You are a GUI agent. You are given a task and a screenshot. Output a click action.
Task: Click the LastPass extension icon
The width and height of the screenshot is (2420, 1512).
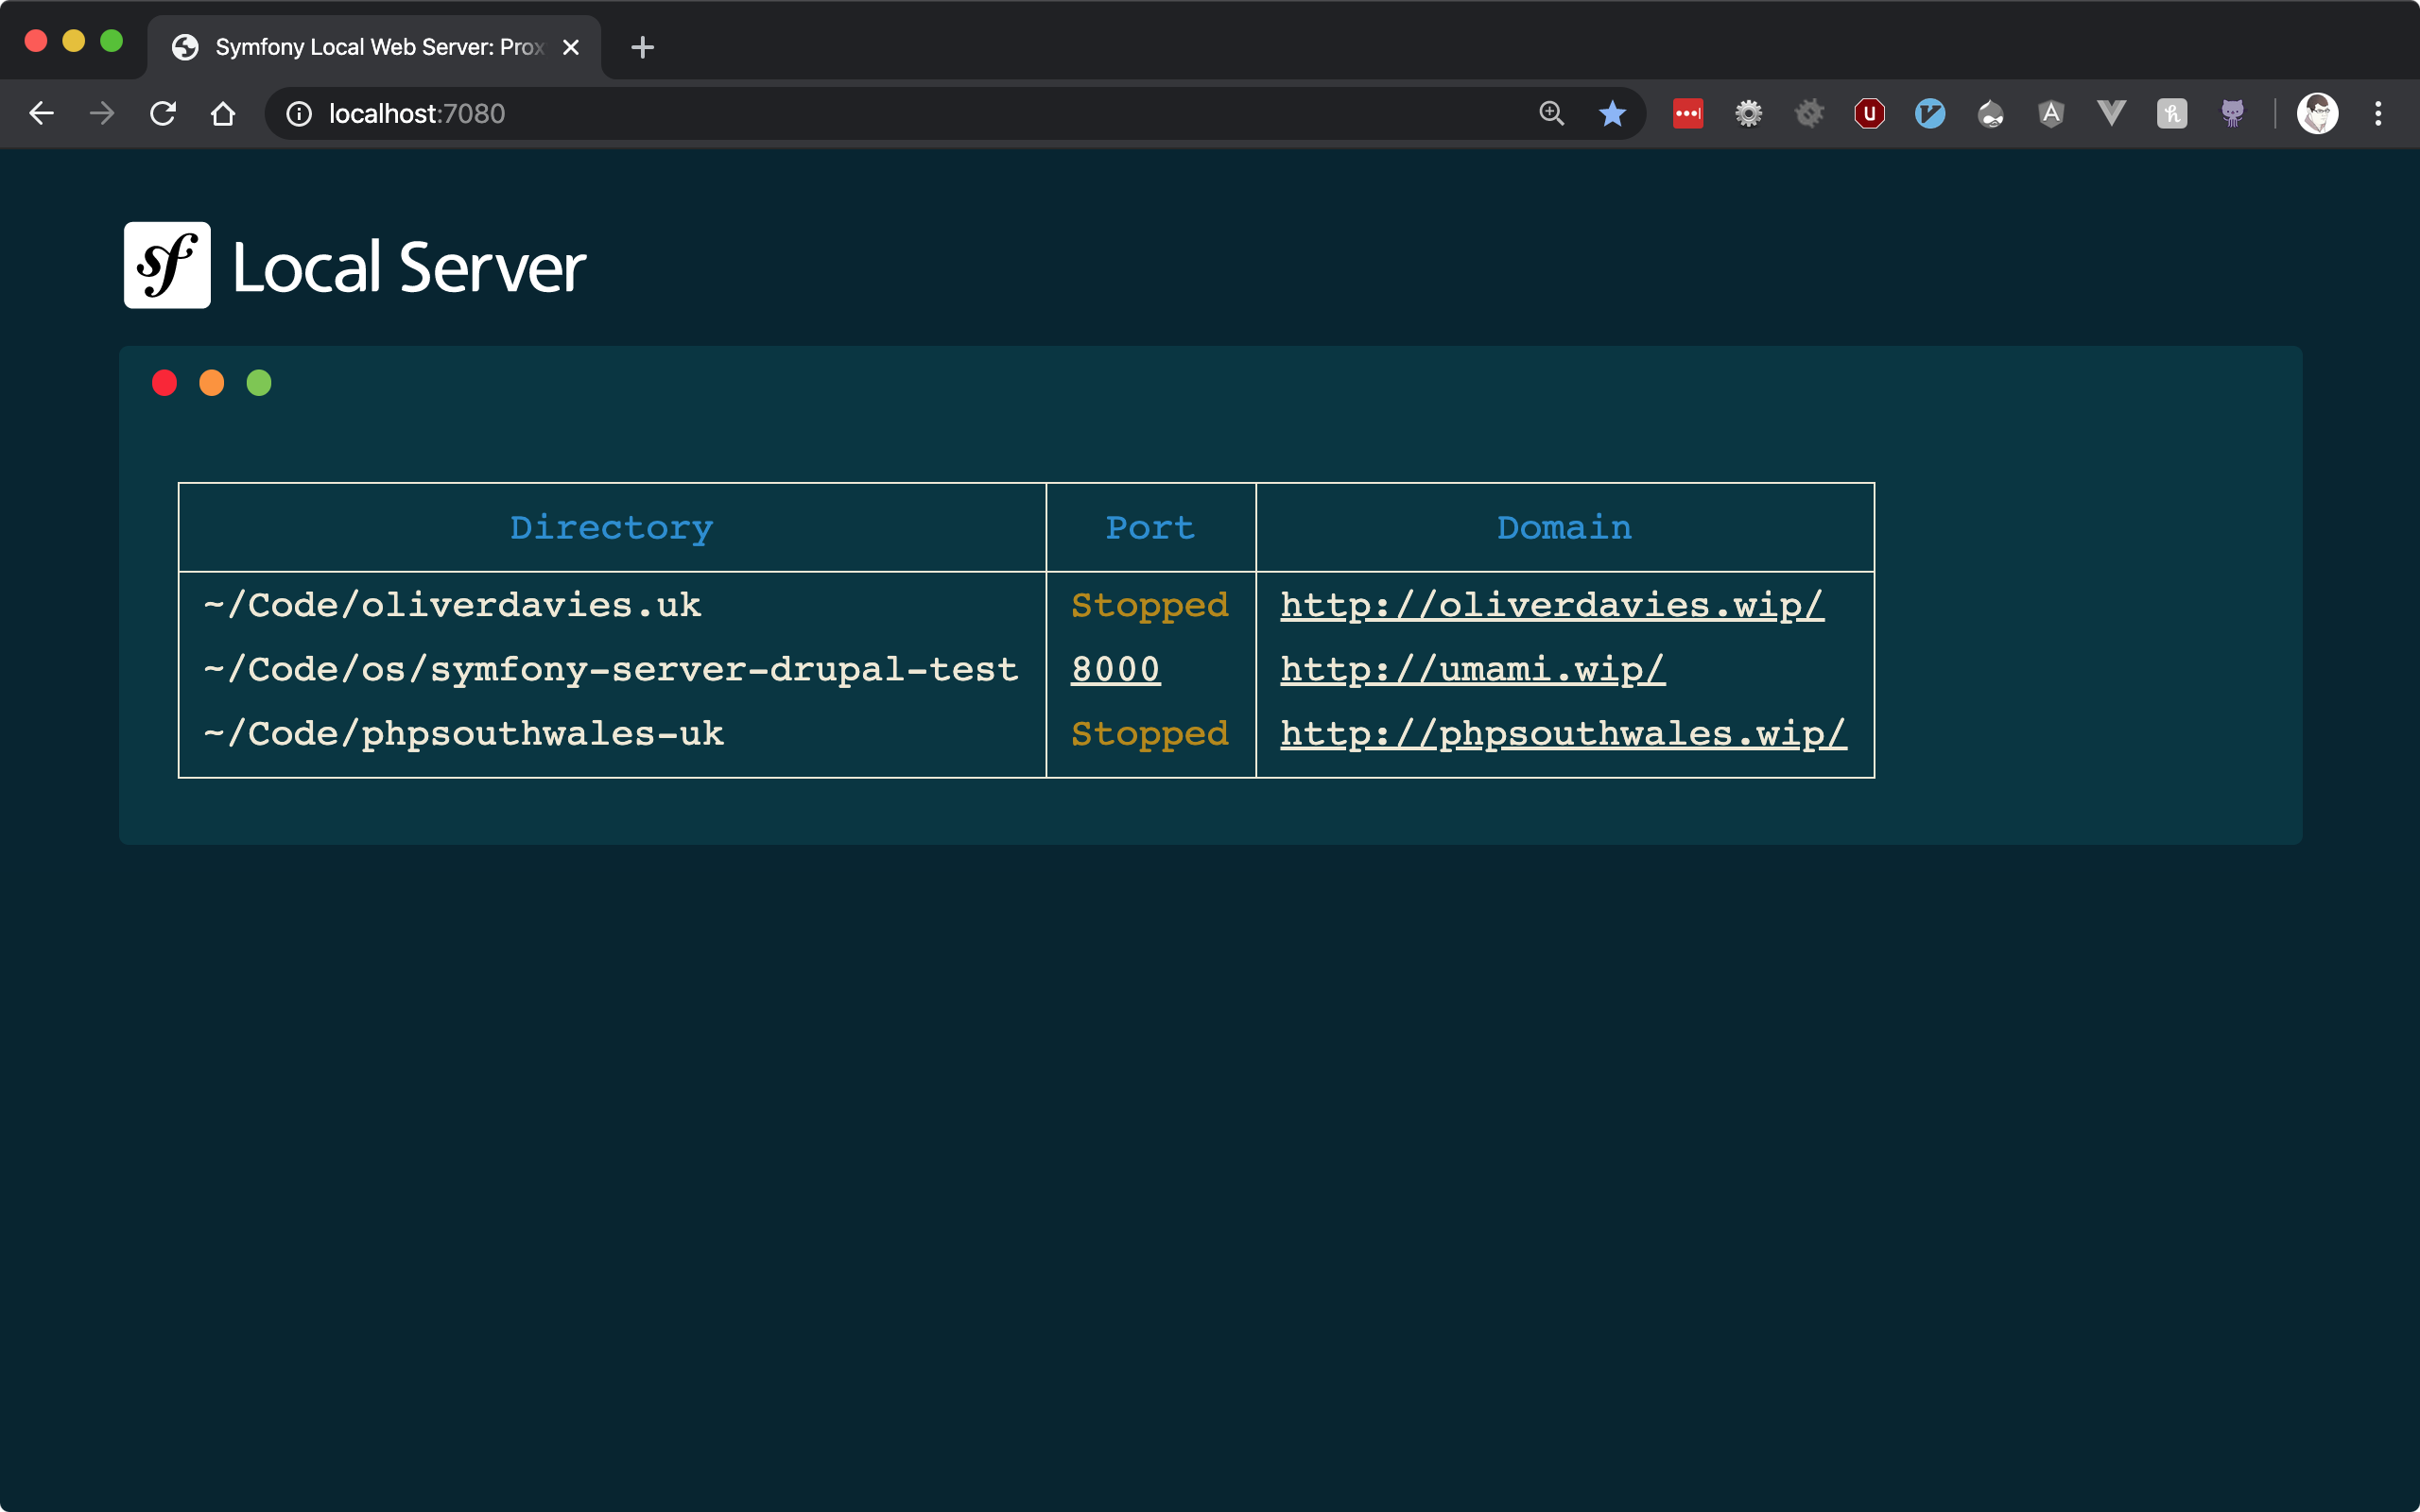tap(1688, 113)
